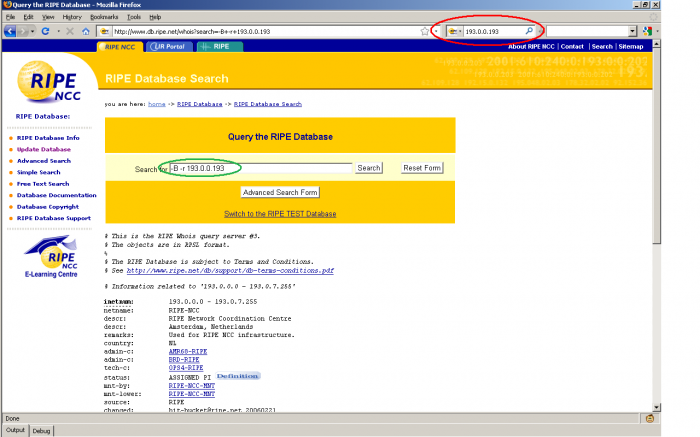Click the RIPE Database Search breadcrumb link

(268, 104)
